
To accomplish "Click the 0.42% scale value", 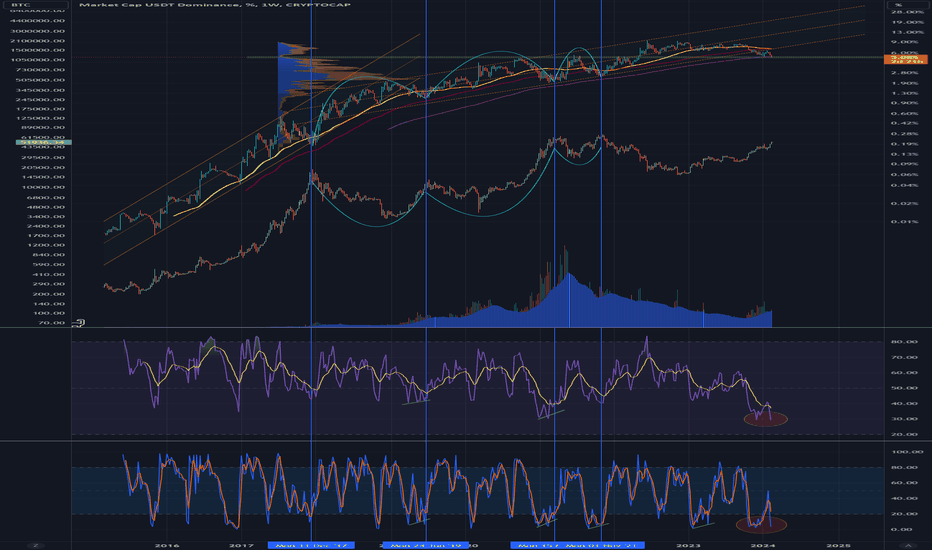I will (x=905, y=124).
